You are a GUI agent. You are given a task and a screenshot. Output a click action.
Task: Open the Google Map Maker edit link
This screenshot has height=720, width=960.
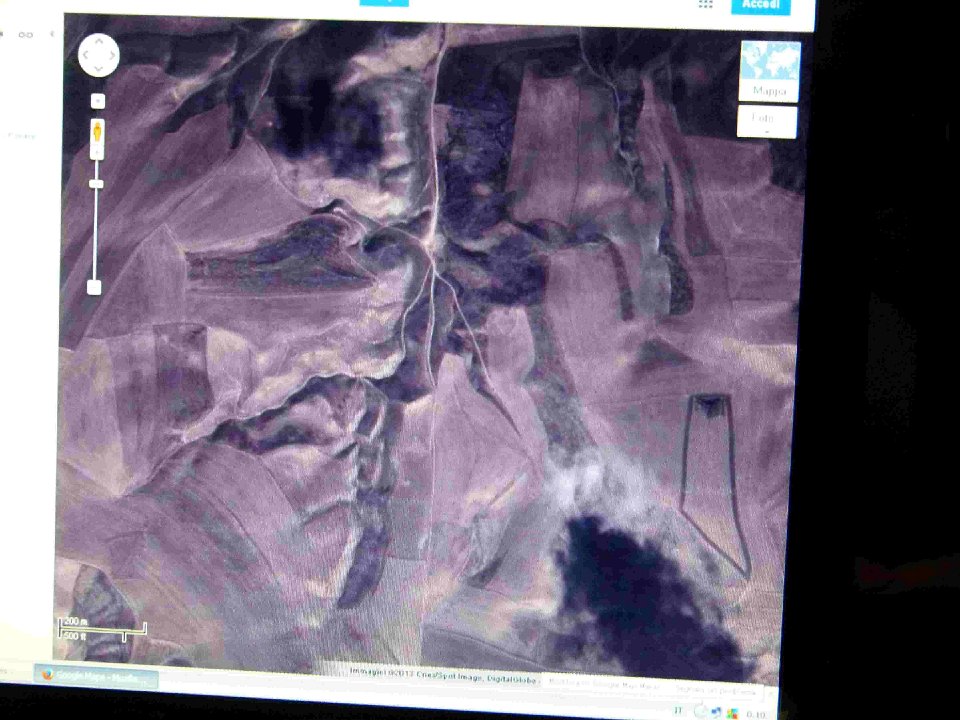(x=604, y=684)
